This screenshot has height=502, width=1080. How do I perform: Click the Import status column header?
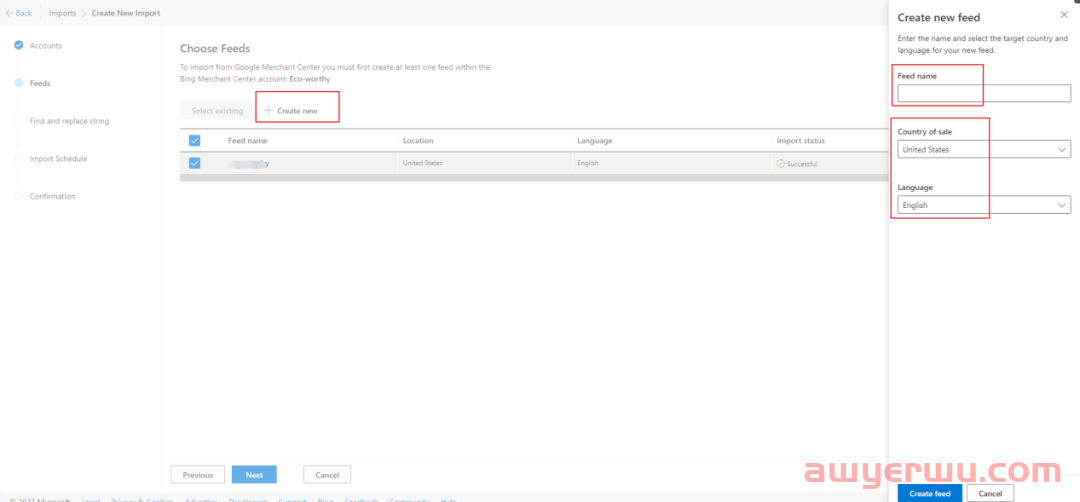pyautogui.click(x=800, y=140)
